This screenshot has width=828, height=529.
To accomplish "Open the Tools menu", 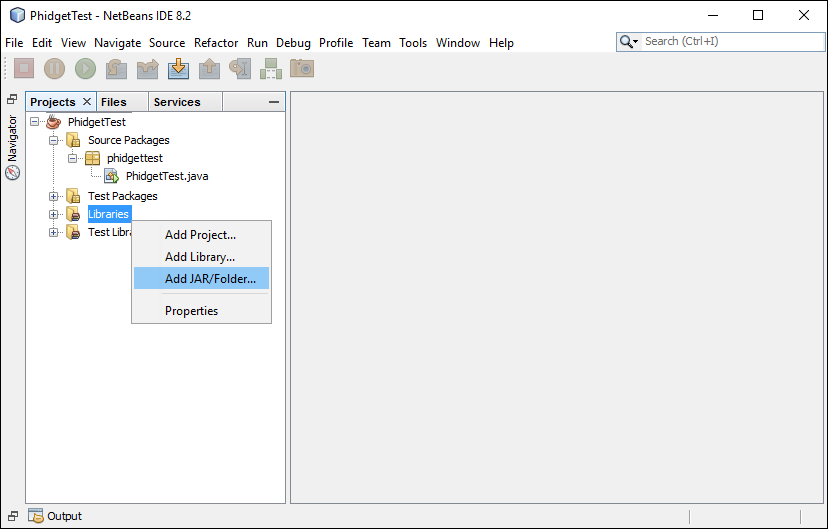I will point(413,43).
